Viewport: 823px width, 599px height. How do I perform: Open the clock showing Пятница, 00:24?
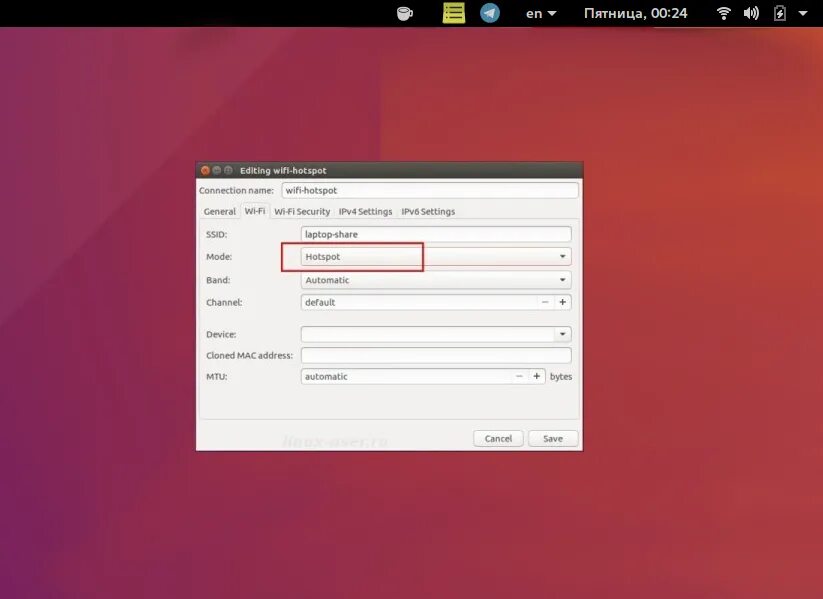pos(635,12)
